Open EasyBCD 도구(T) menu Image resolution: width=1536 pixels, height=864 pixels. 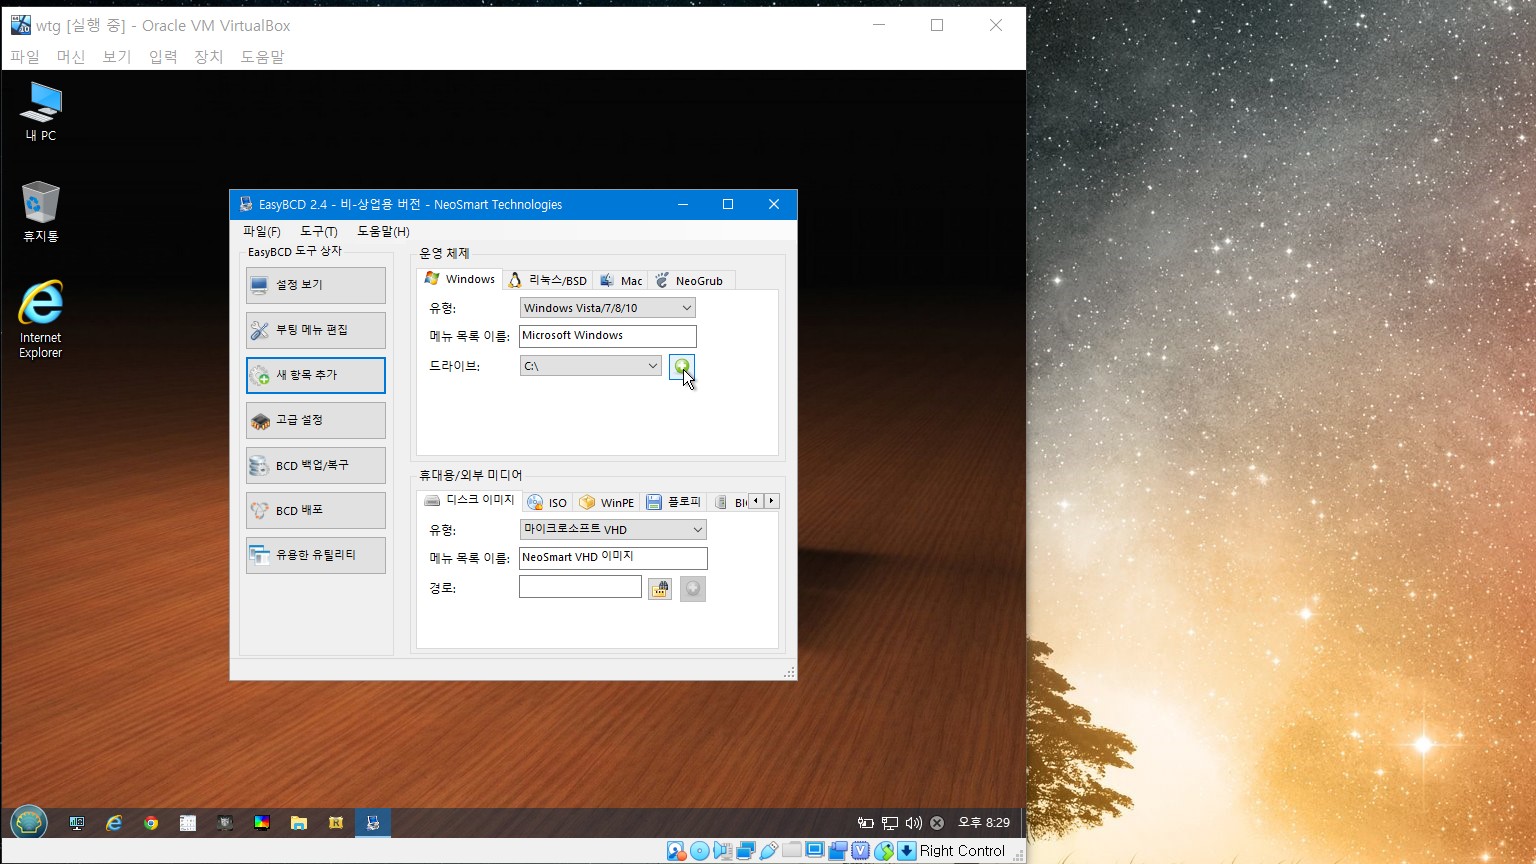pos(319,231)
